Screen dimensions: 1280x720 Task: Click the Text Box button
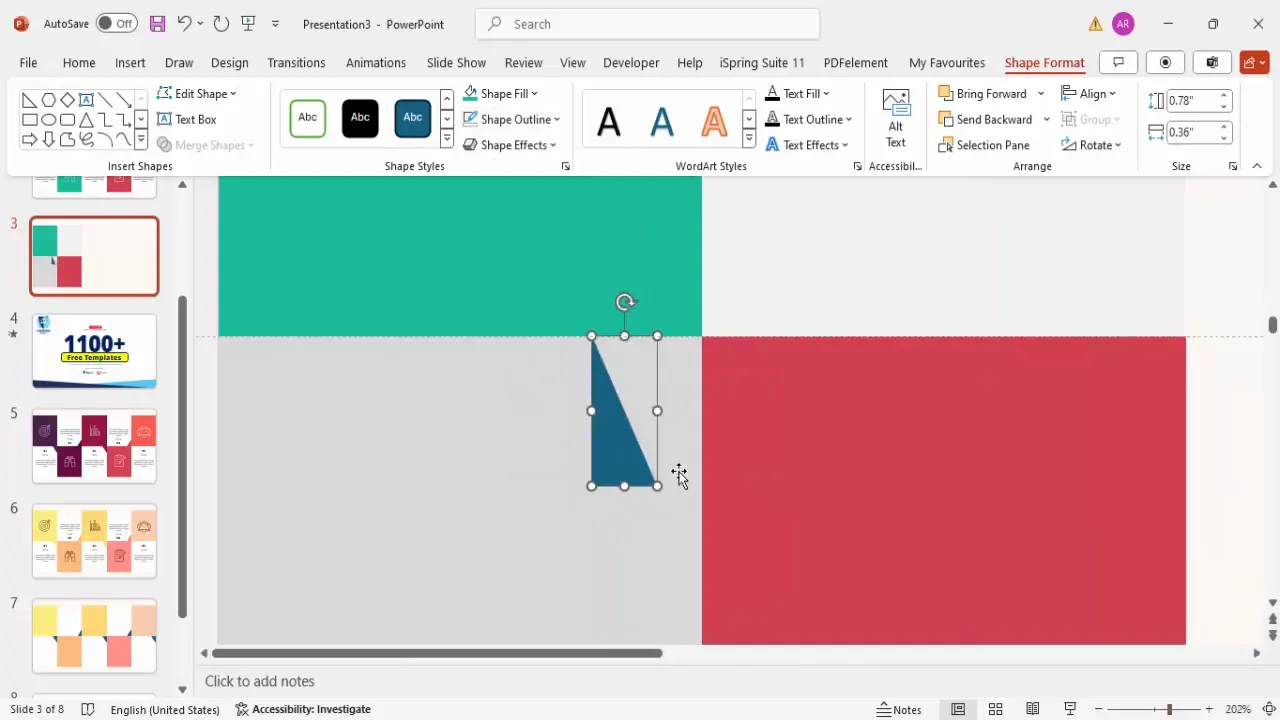pos(187,119)
